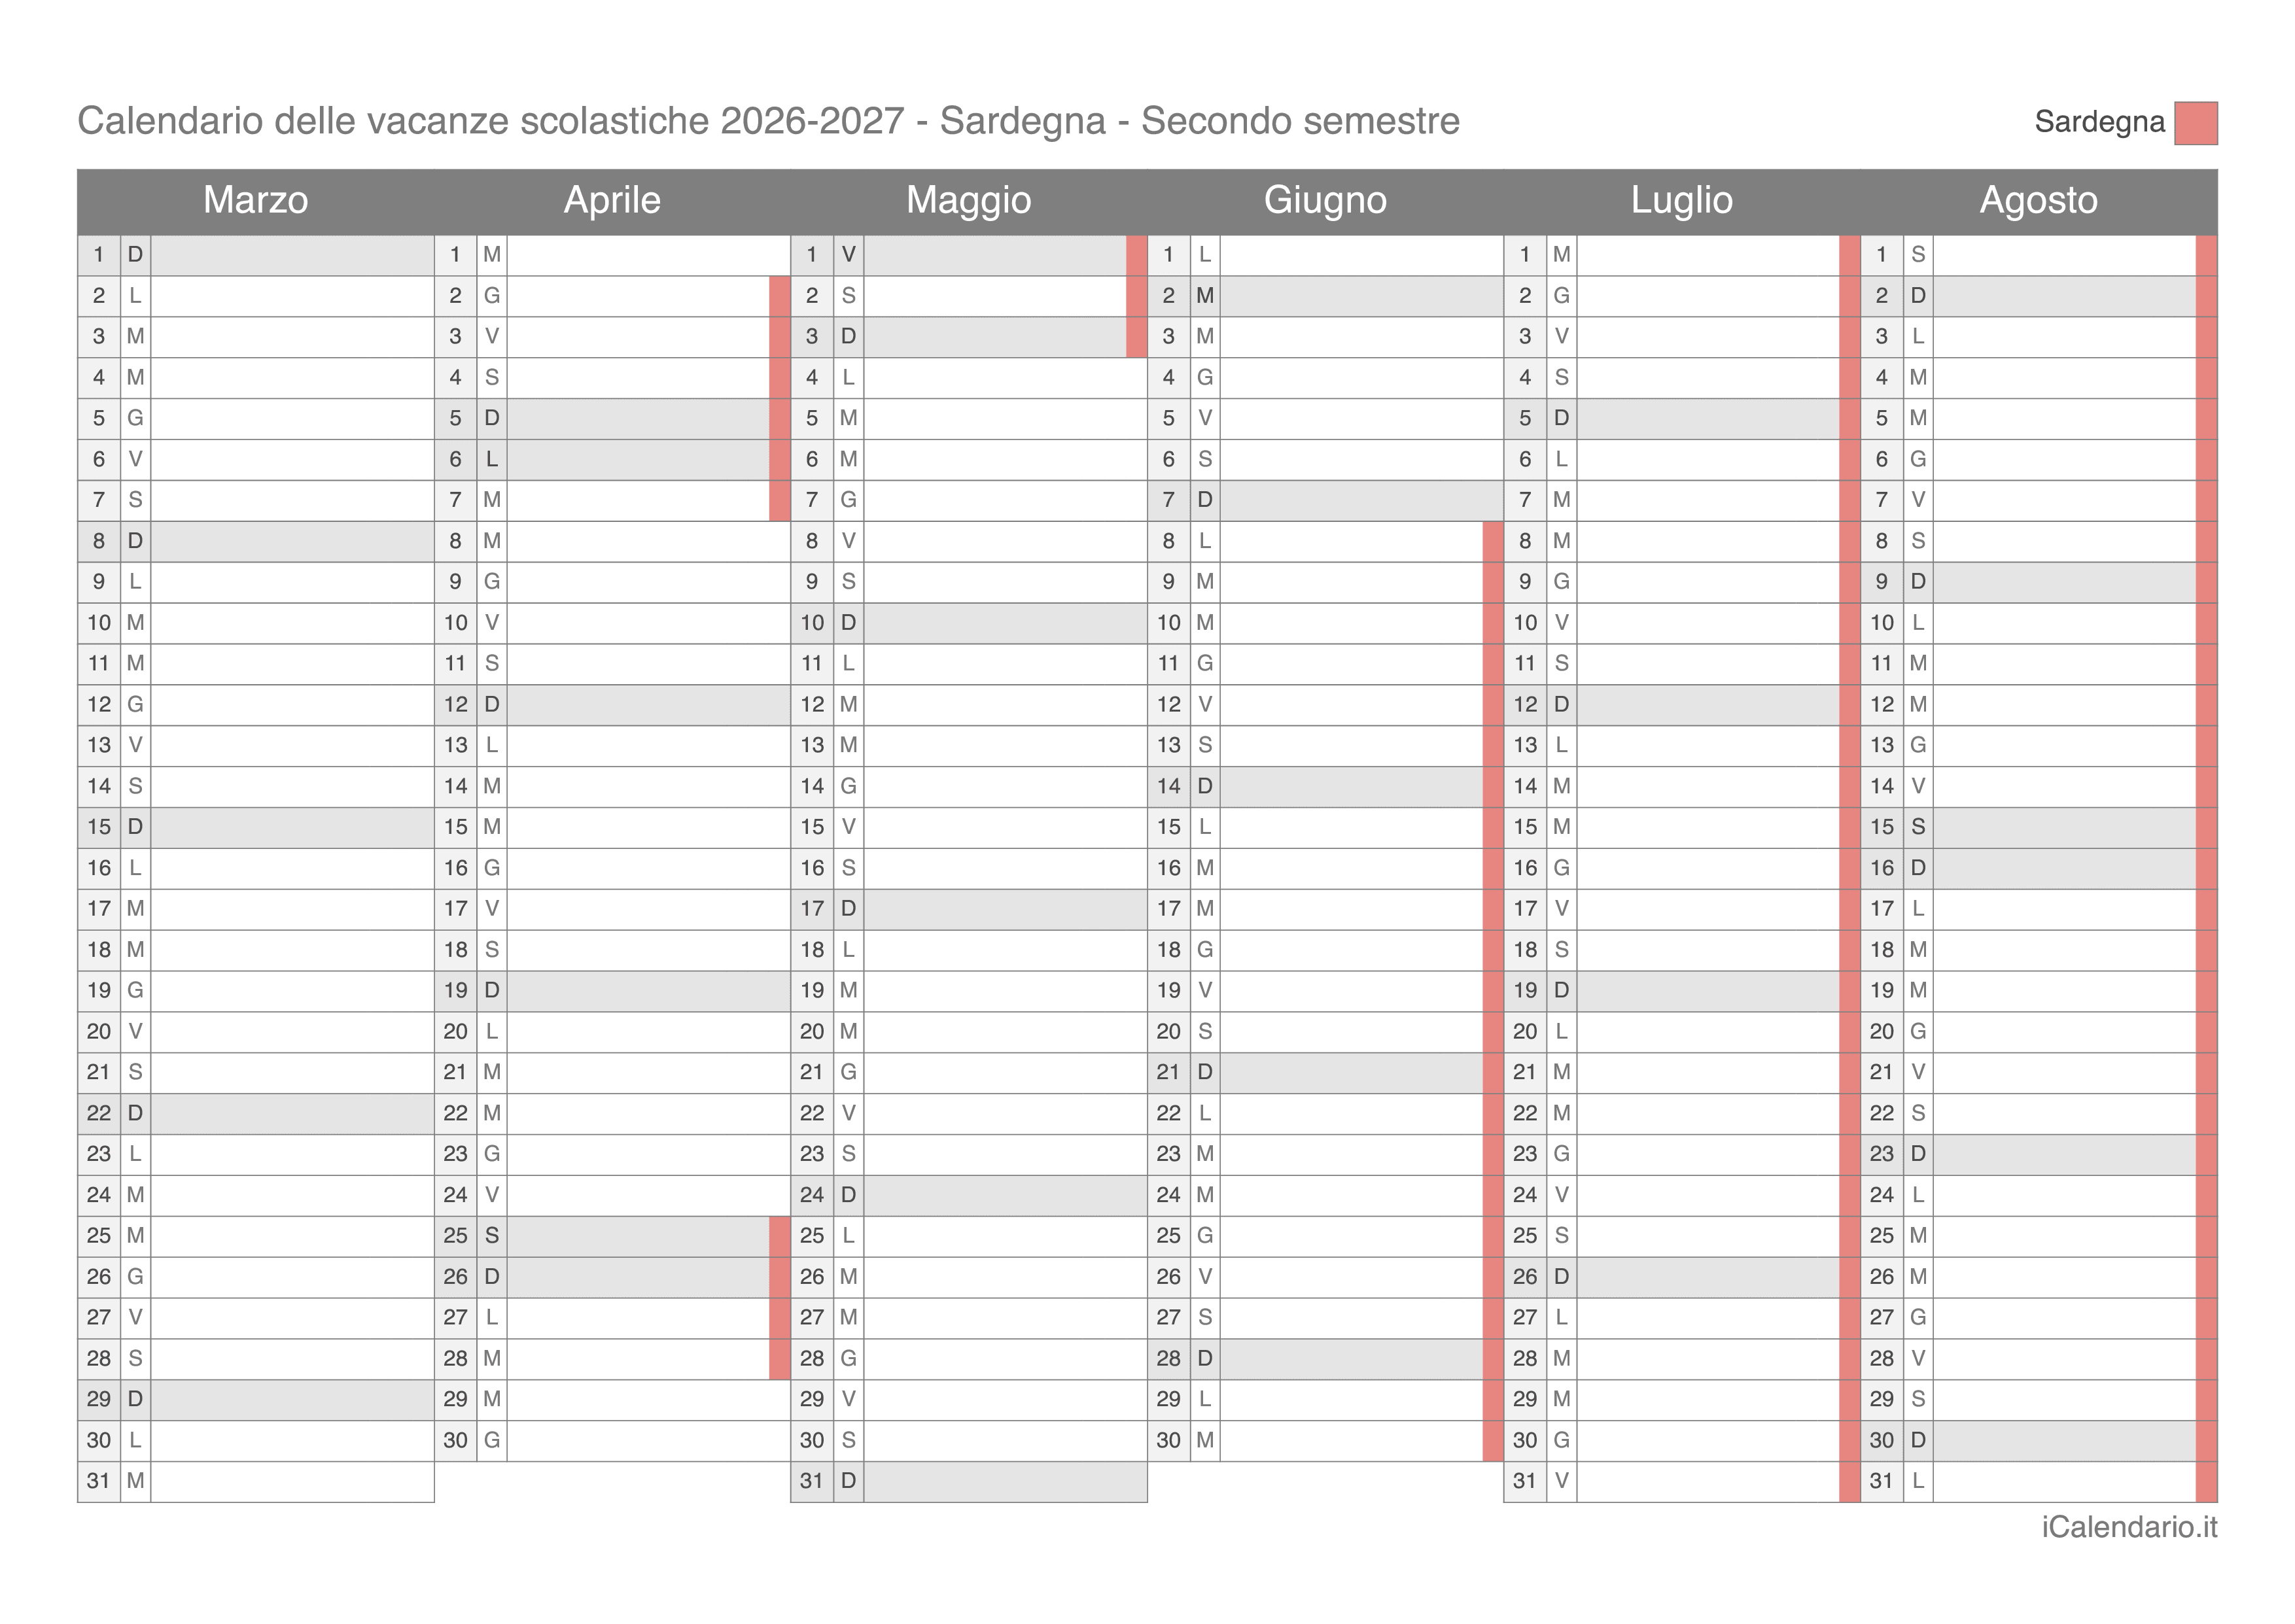The width and height of the screenshot is (2295, 1624).
Task: Click day 6 L in Aprile
Action: click(x=612, y=459)
